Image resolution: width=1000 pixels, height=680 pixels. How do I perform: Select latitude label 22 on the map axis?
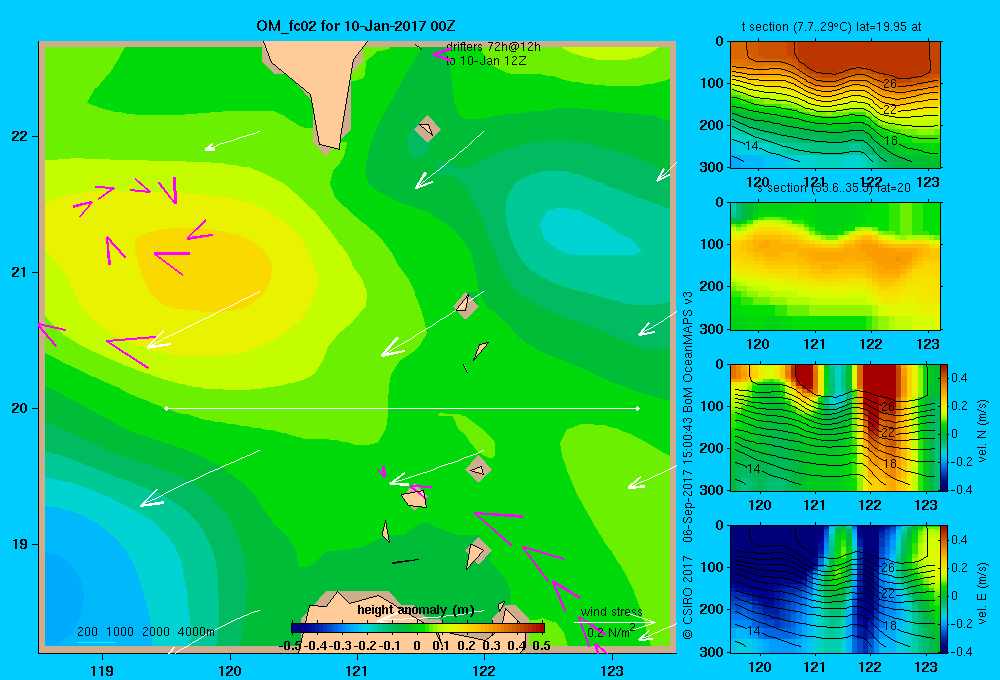[20, 136]
